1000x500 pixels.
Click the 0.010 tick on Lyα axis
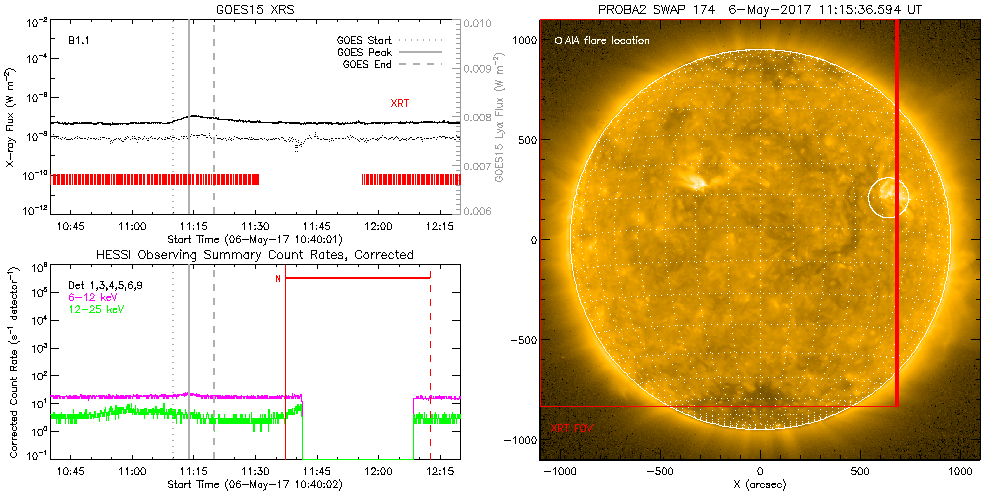point(475,24)
